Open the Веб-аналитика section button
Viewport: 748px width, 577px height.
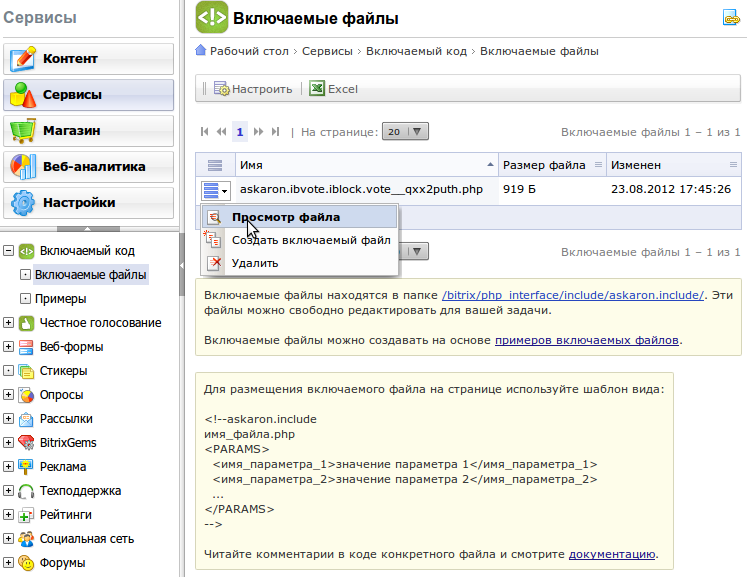tap(88, 167)
